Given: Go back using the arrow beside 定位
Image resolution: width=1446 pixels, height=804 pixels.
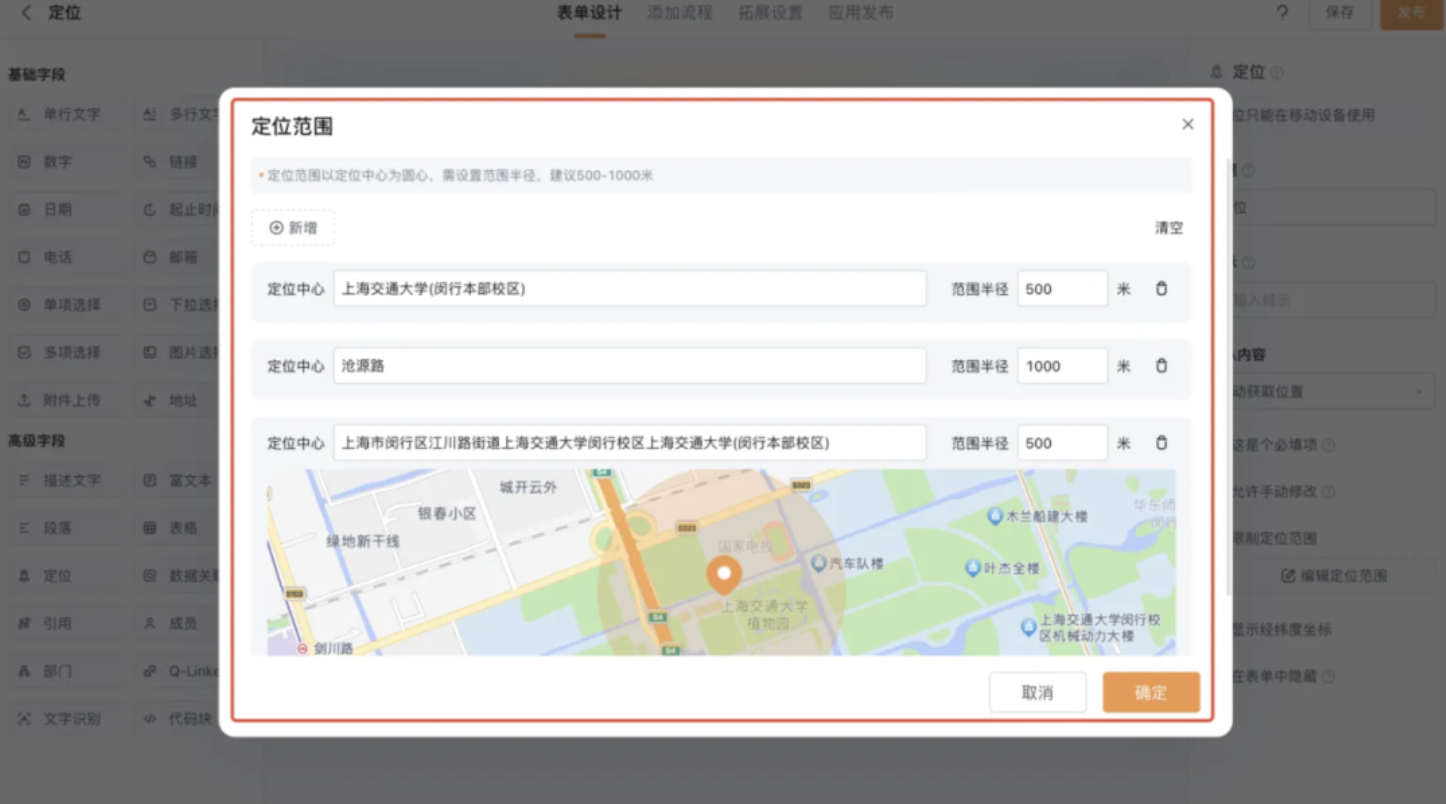Looking at the screenshot, I should pyautogui.click(x=26, y=13).
